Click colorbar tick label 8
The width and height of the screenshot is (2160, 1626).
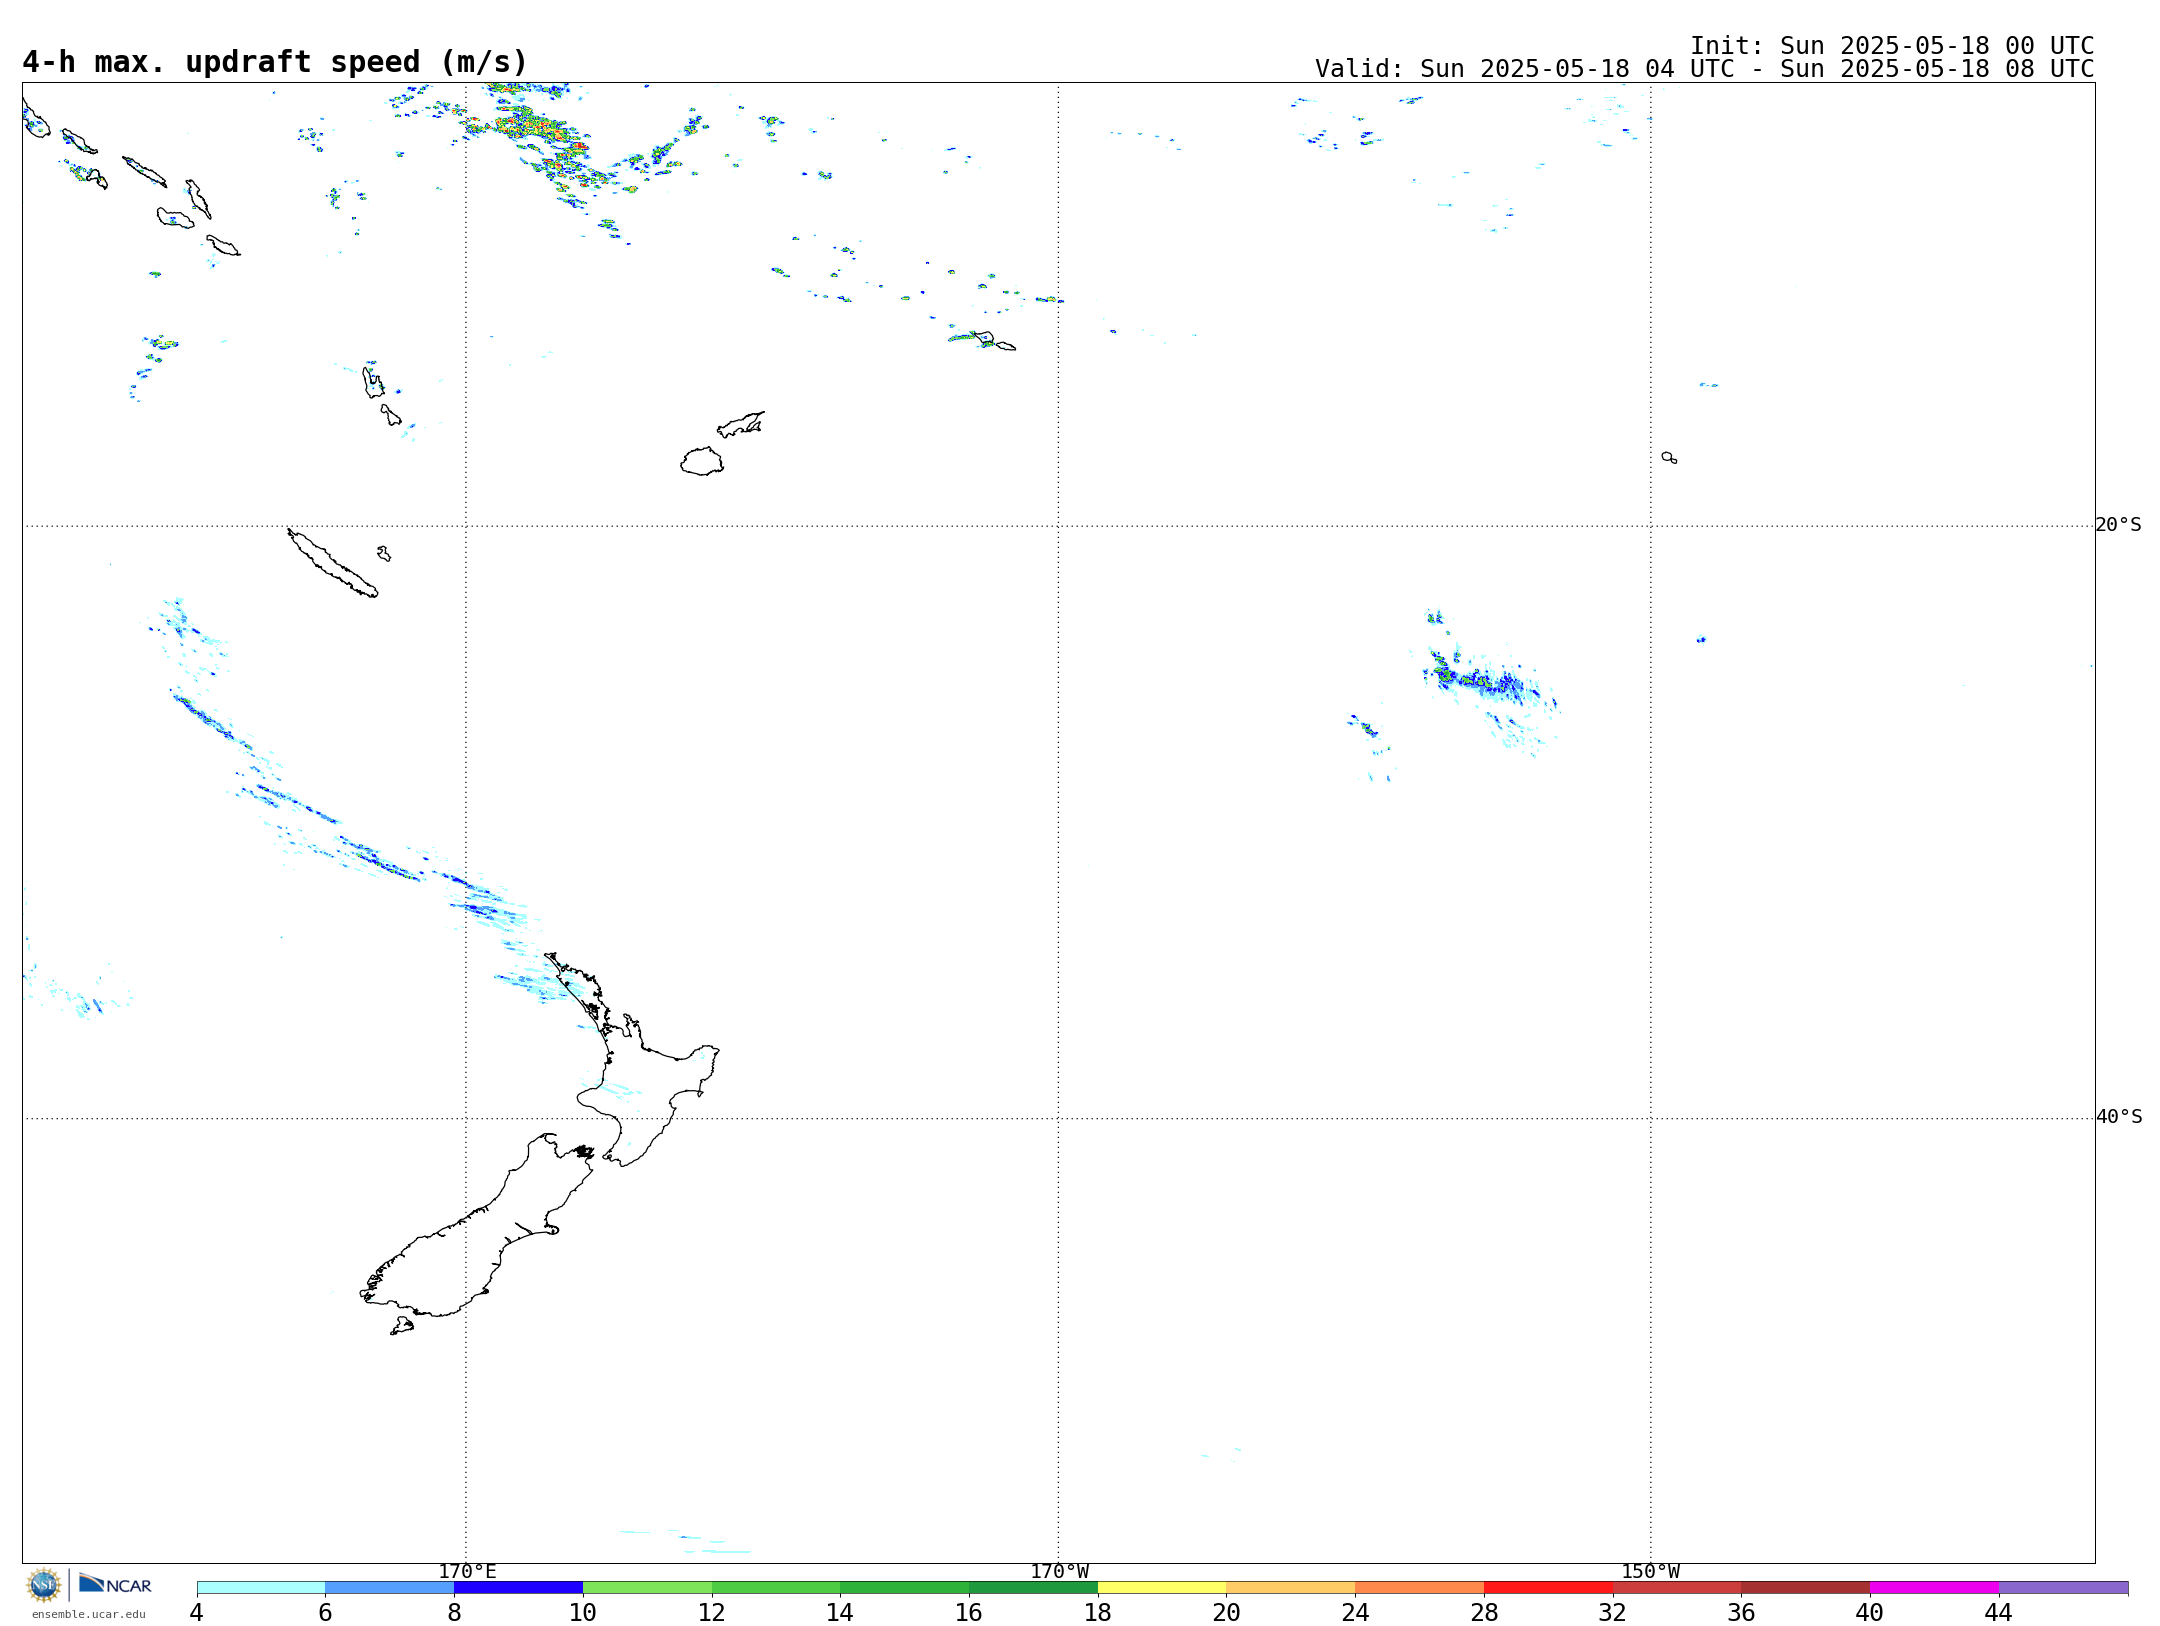[454, 1612]
